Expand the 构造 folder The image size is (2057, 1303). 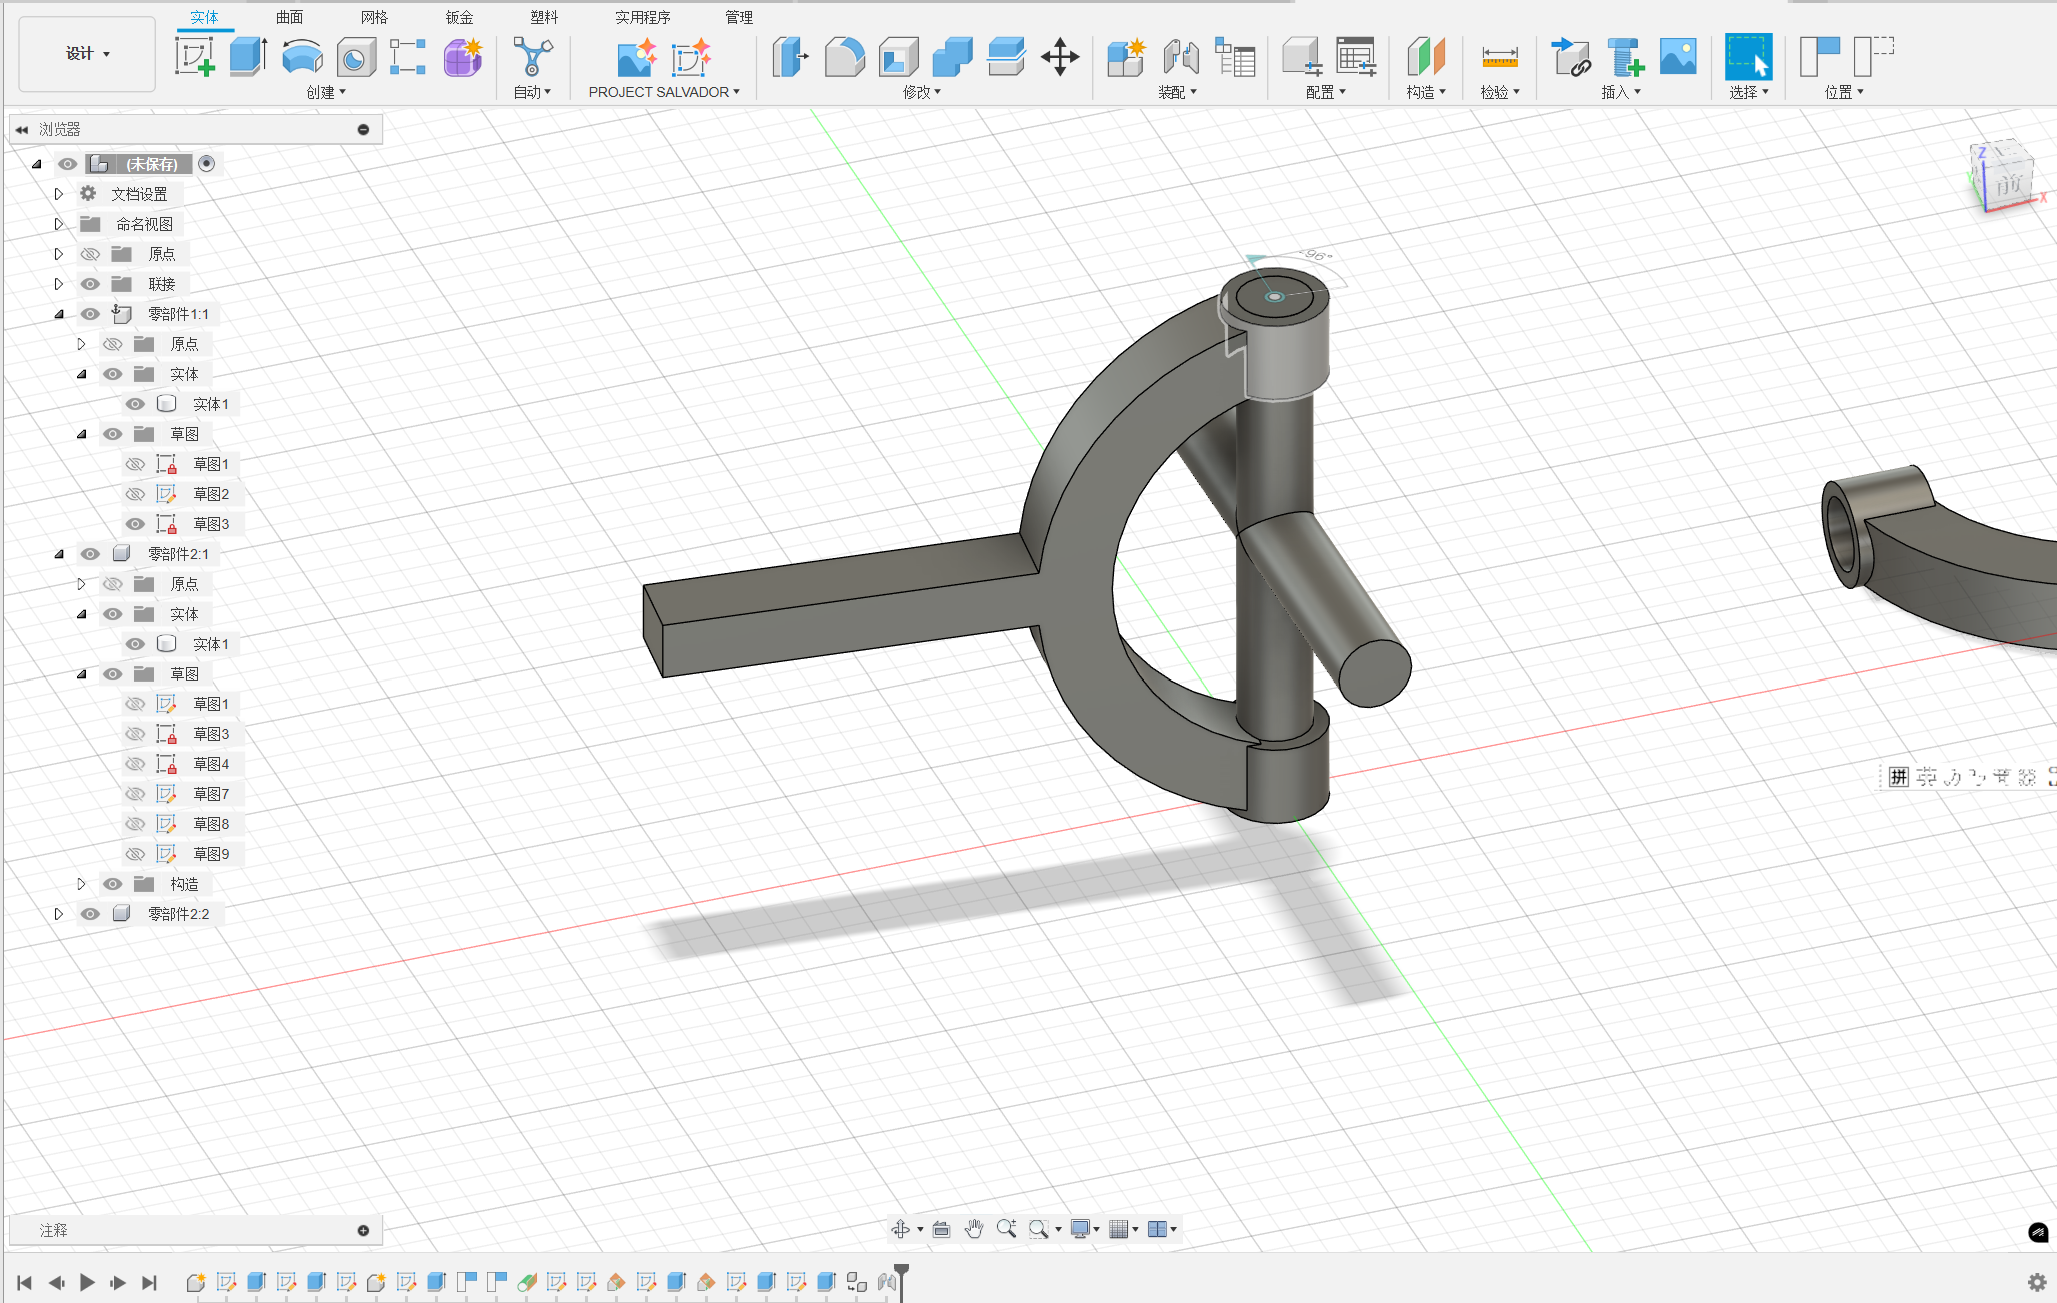82,884
